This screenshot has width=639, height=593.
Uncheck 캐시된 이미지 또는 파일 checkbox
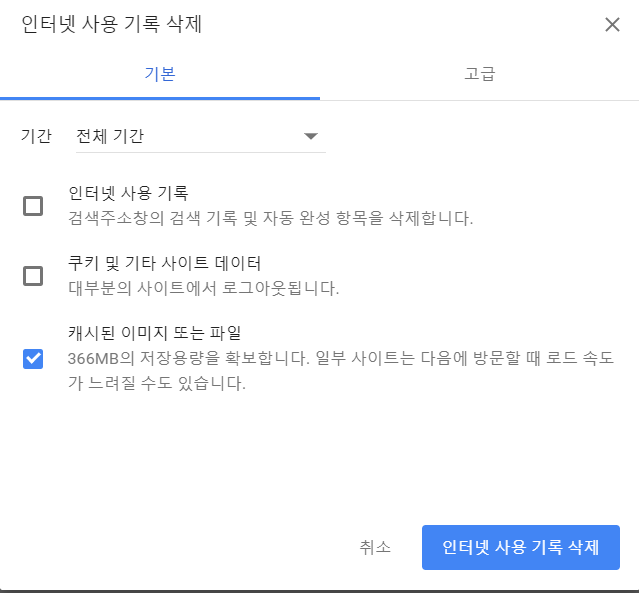[33, 359]
